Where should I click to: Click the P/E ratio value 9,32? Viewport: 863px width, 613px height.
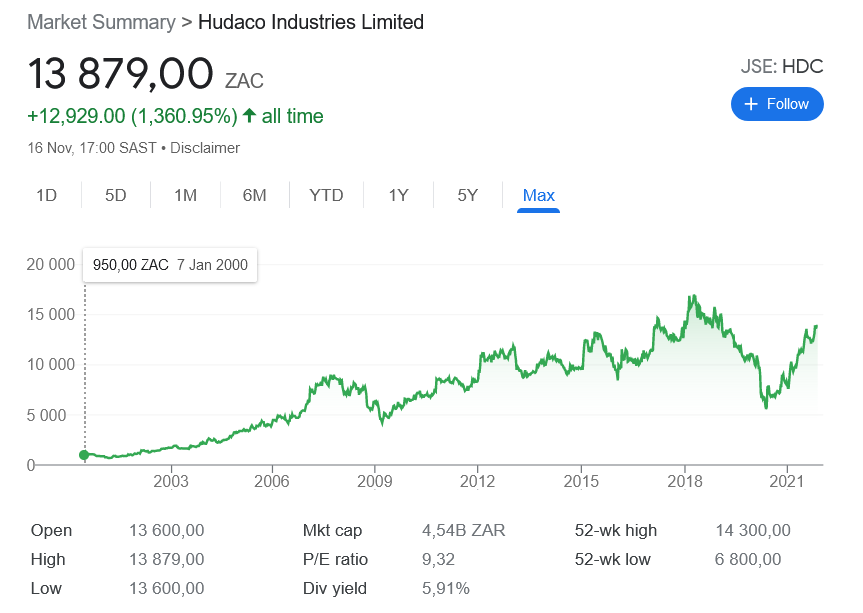pos(438,560)
